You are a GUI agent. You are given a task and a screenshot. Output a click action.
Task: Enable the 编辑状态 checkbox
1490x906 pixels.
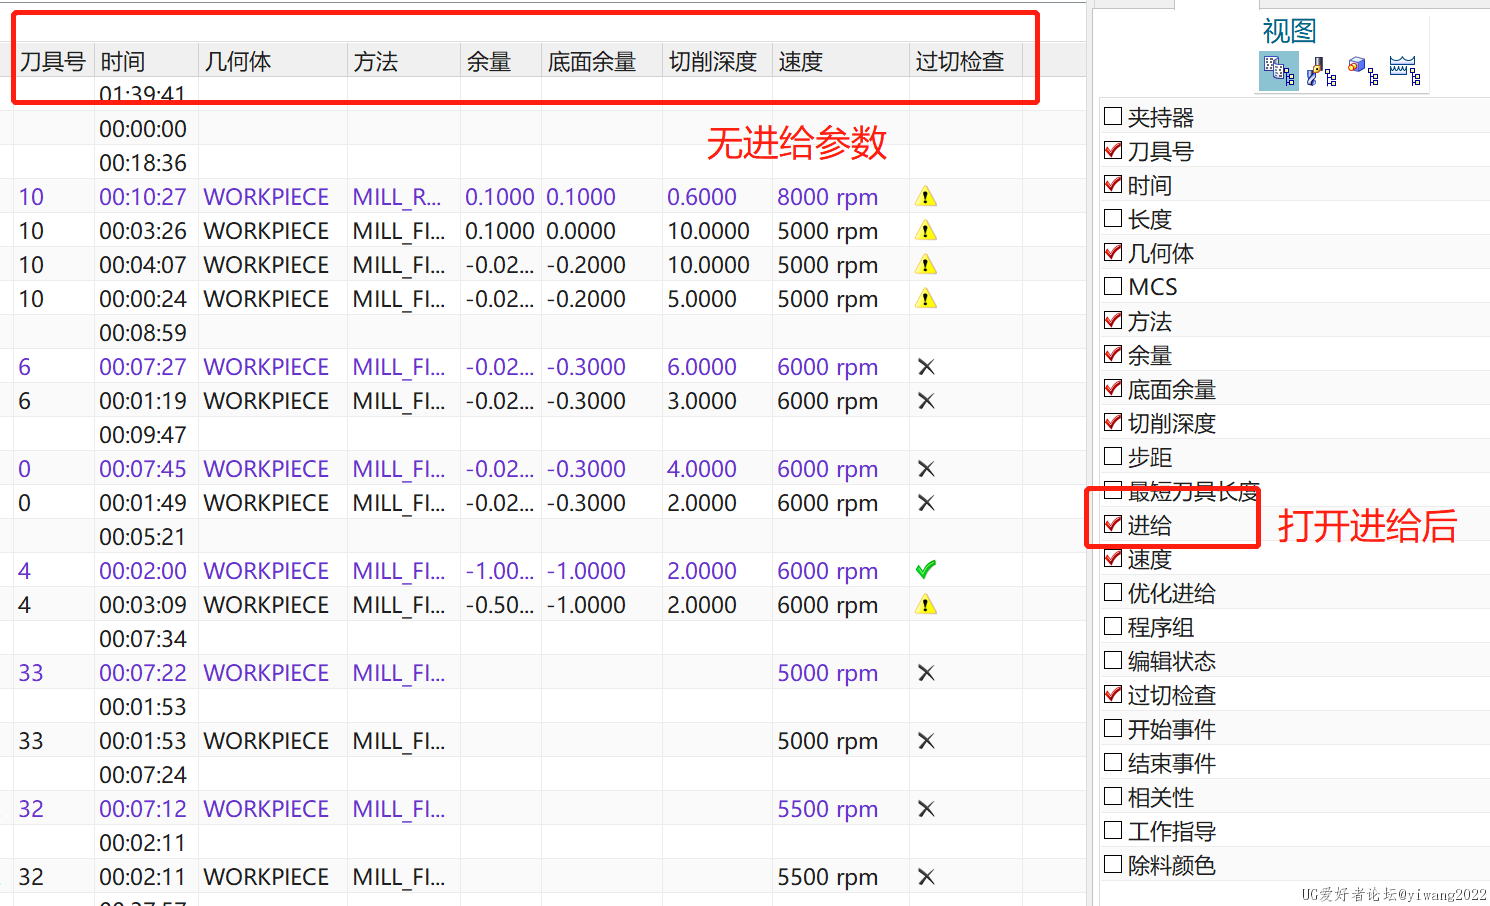pos(1112,660)
